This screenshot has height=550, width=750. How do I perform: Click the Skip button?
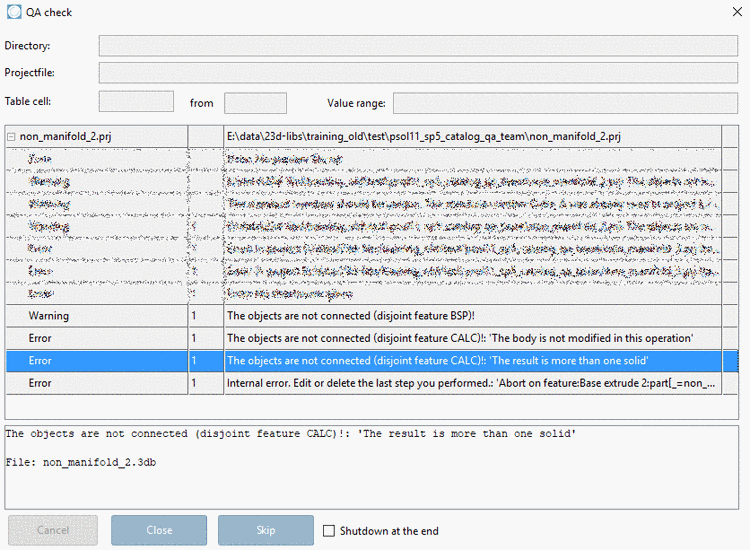(266, 530)
